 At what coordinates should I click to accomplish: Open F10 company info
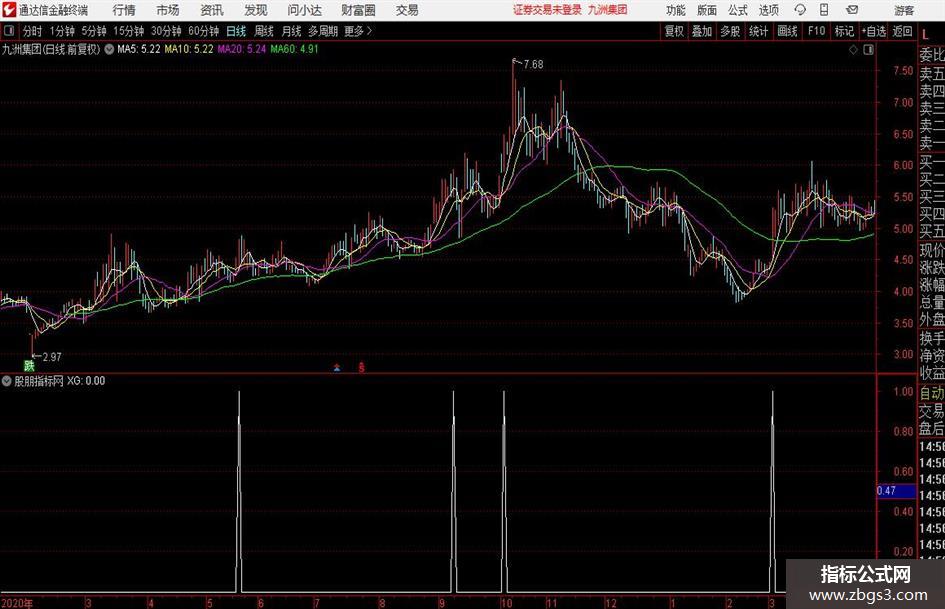click(x=817, y=31)
